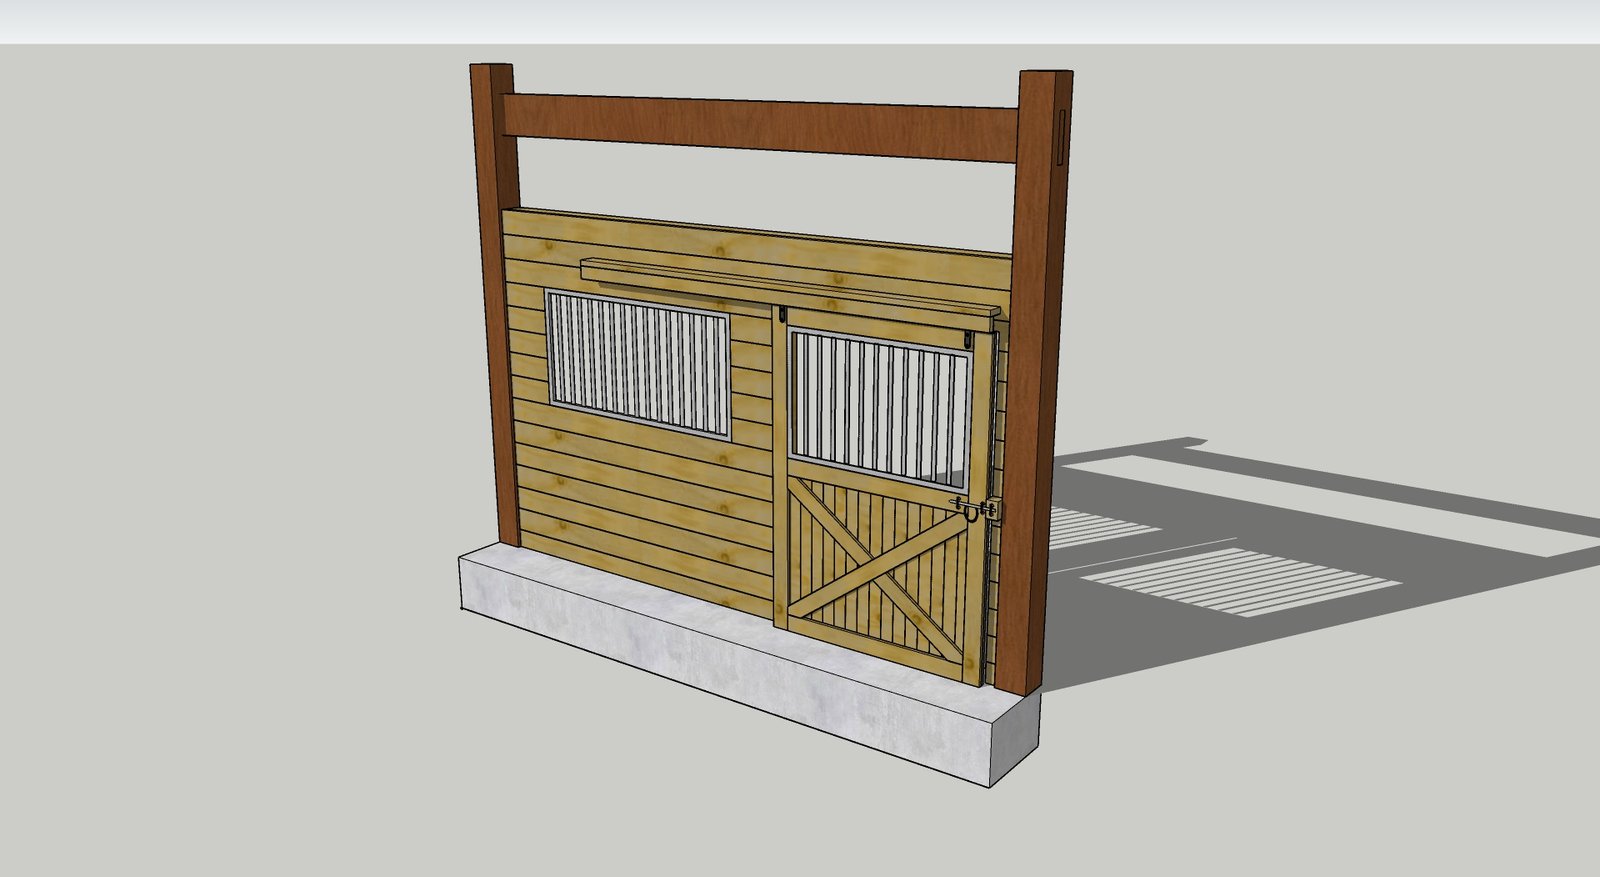Select the right brown timber post
The height and width of the screenshot is (877, 1600).
tap(1032, 400)
